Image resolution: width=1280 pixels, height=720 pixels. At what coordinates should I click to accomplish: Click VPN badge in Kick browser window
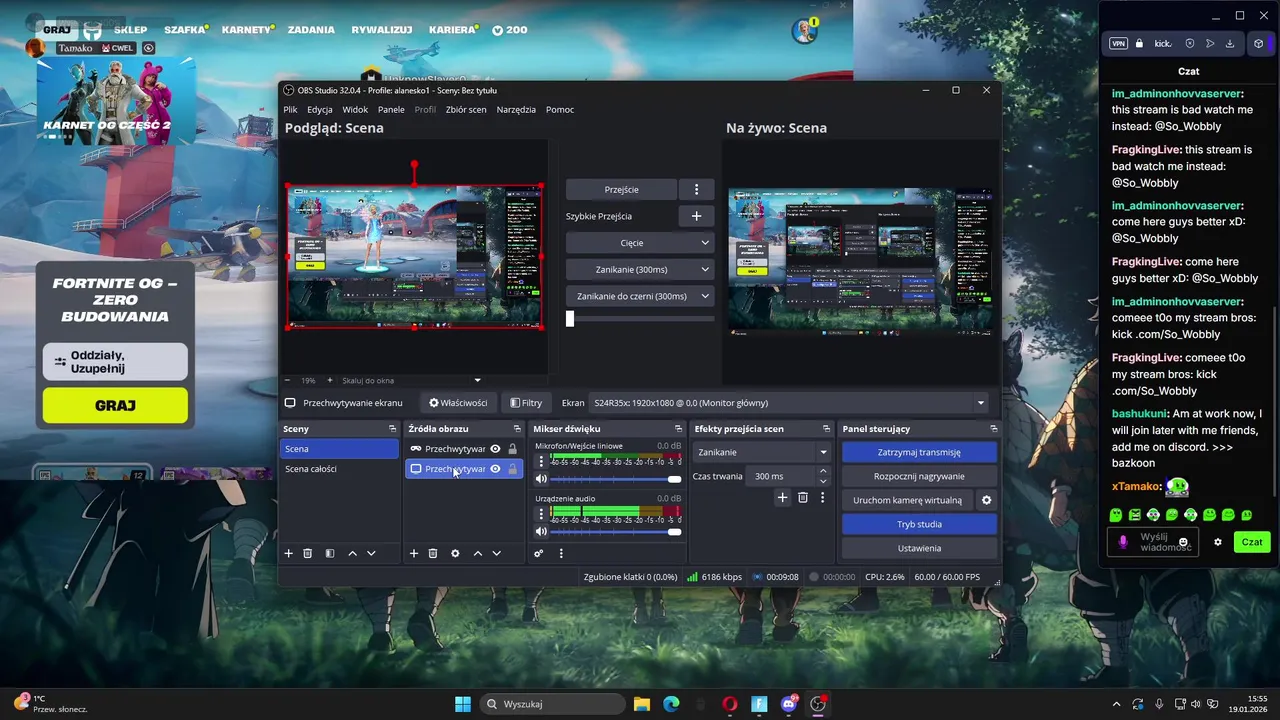tap(1118, 44)
